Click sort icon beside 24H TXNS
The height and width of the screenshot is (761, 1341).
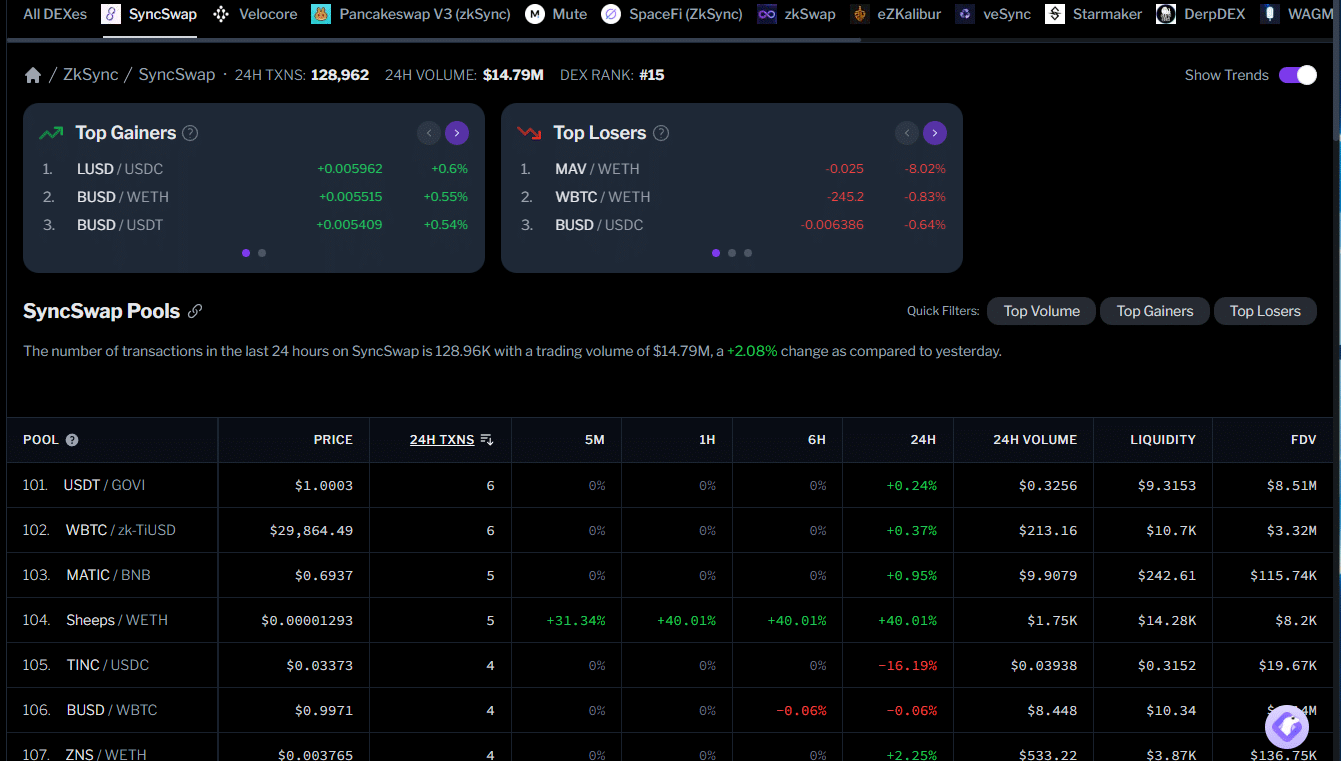pyautogui.click(x=487, y=440)
